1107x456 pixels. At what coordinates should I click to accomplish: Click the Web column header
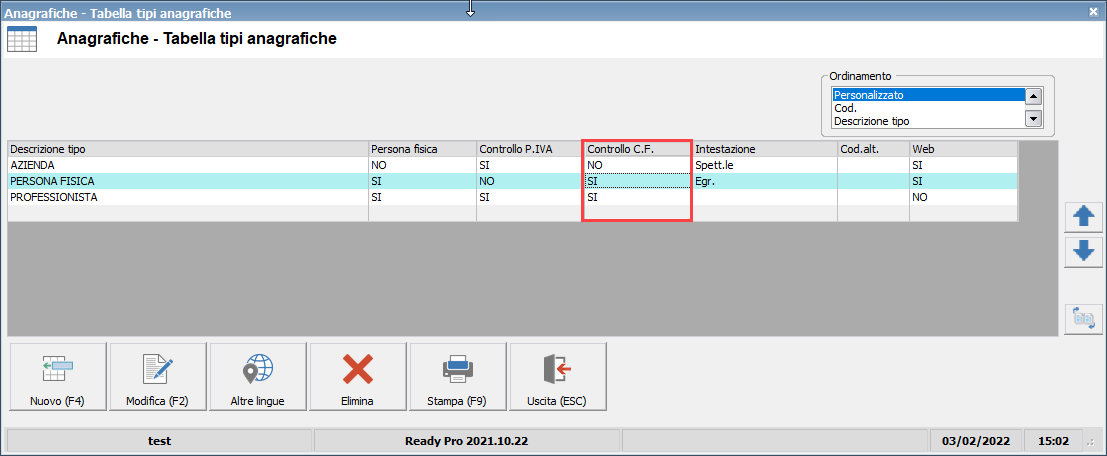click(964, 149)
